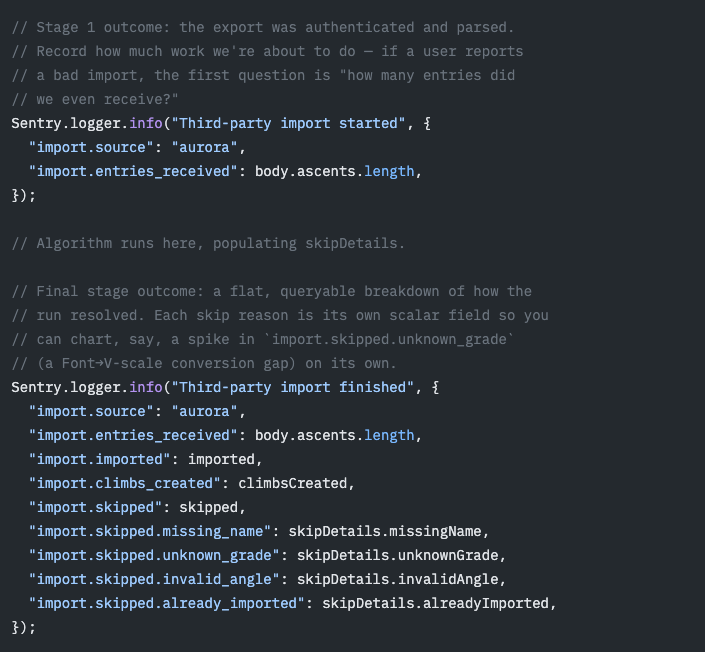Screen dimensions: 705x652
Task: Click the "aurora" value in finished log call
Action: point(205,411)
